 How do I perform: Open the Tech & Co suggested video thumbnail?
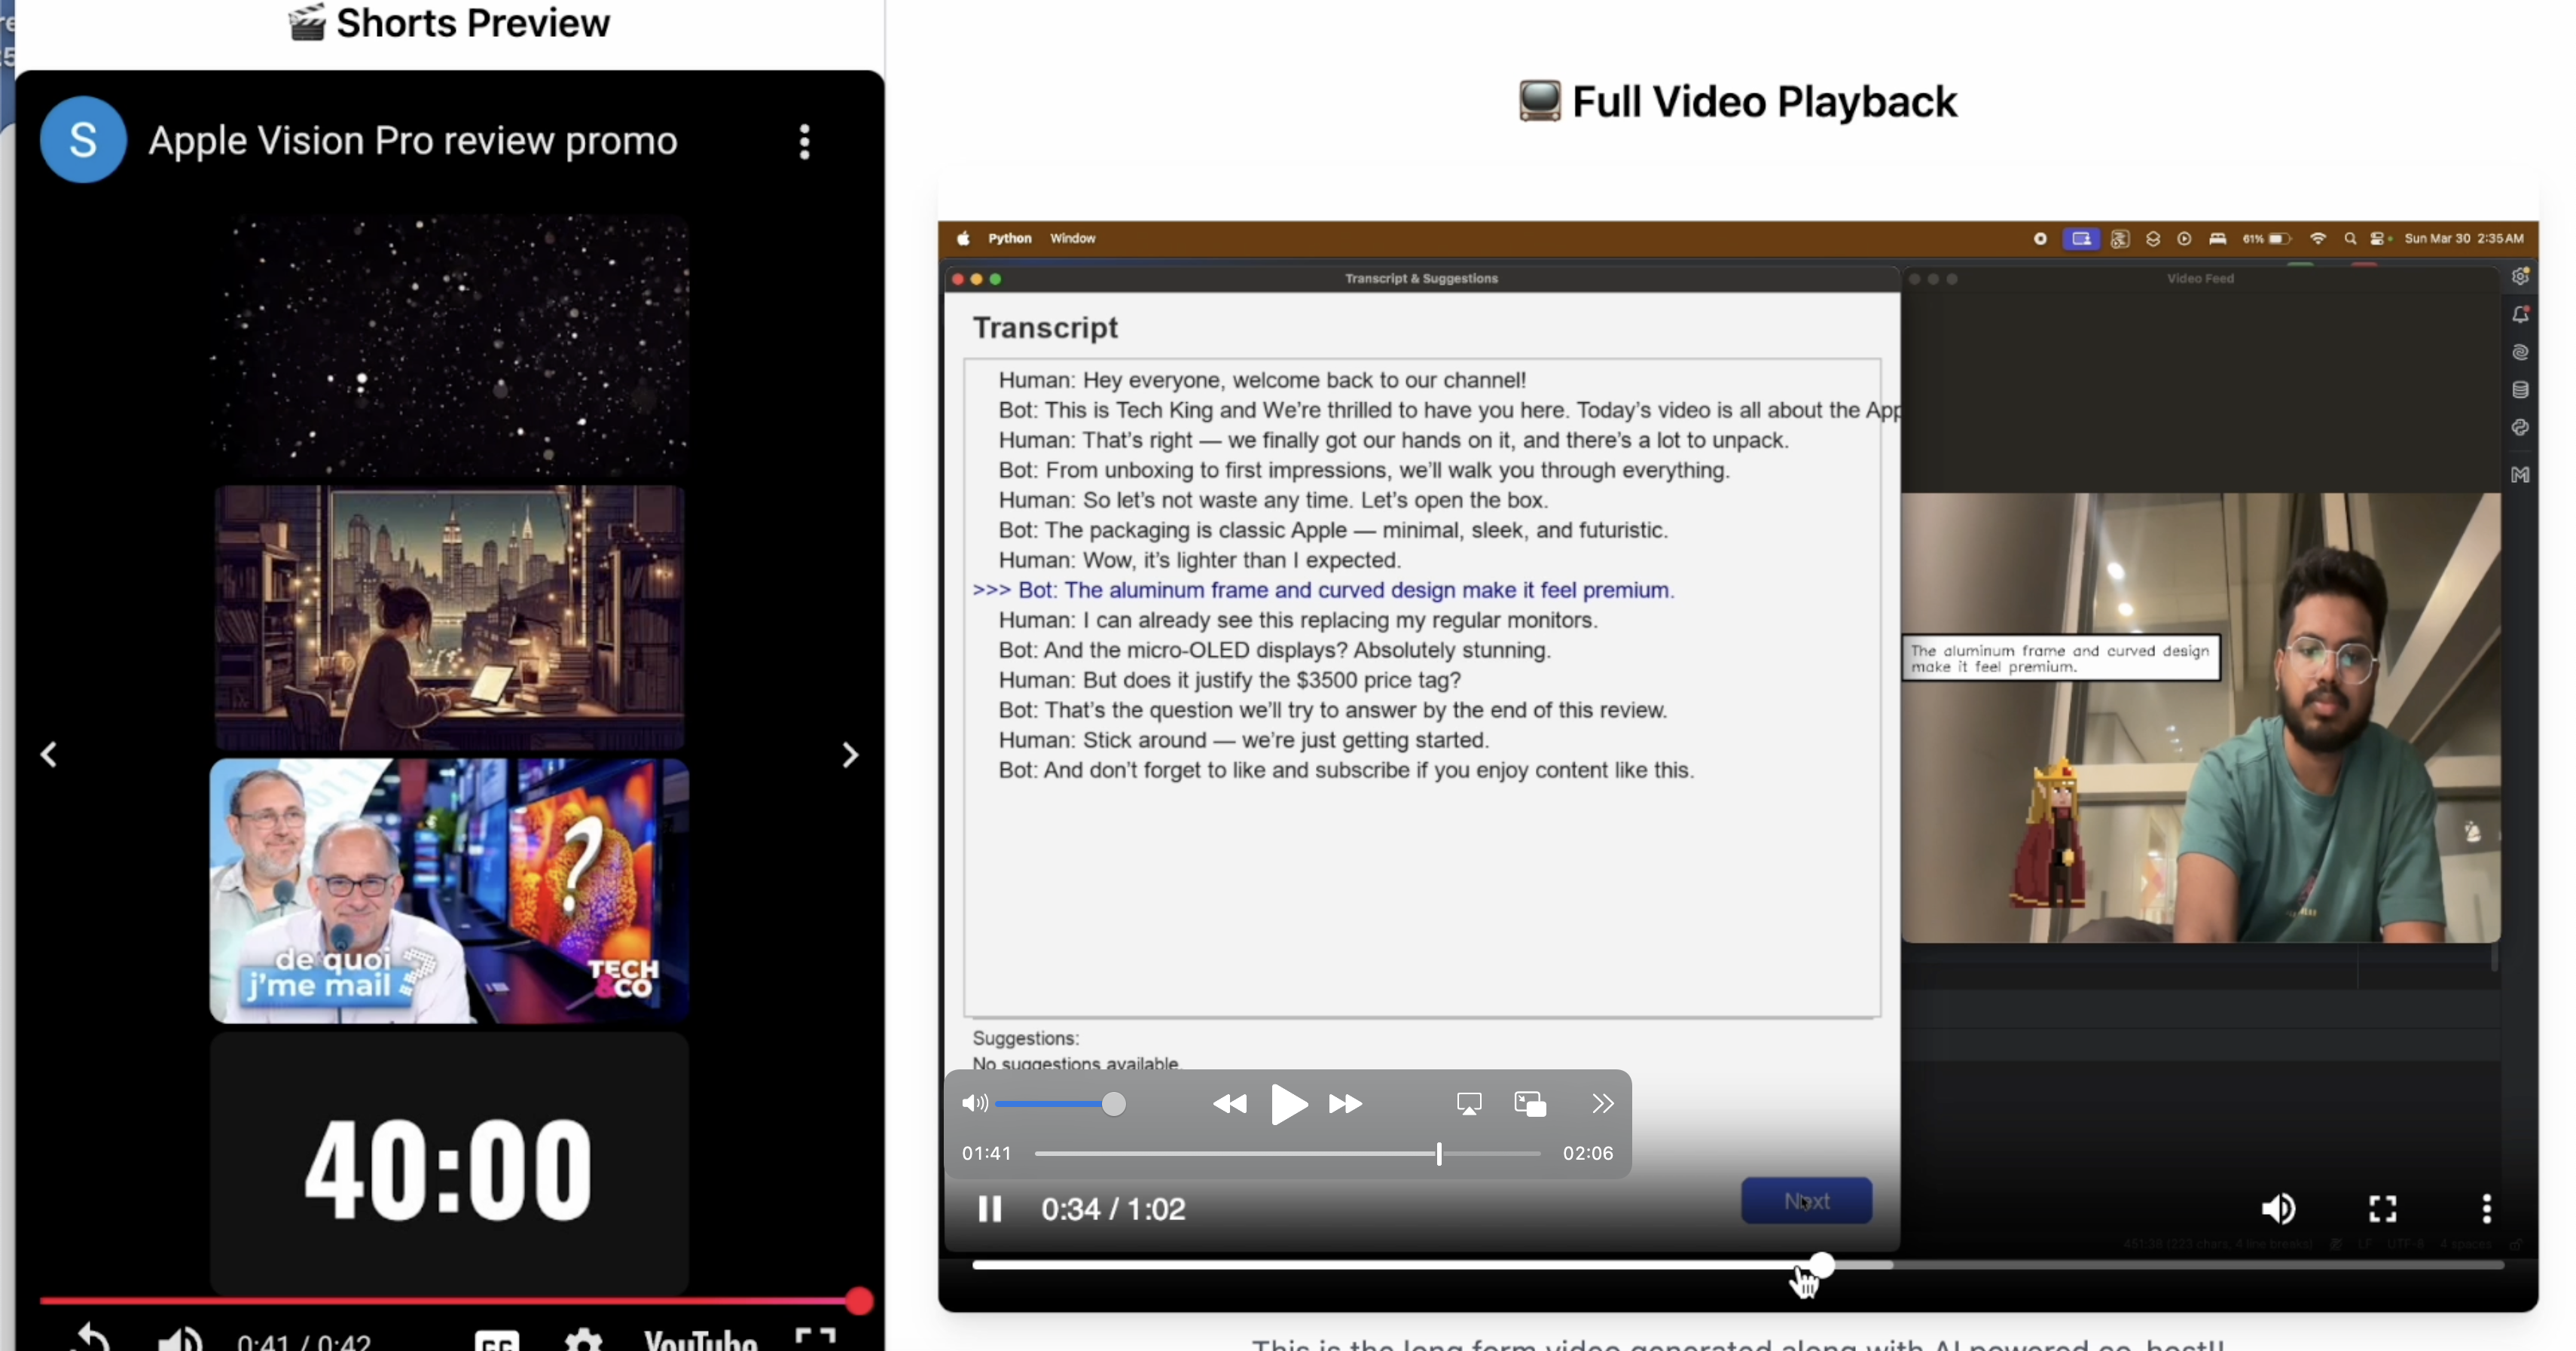[449, 890]
